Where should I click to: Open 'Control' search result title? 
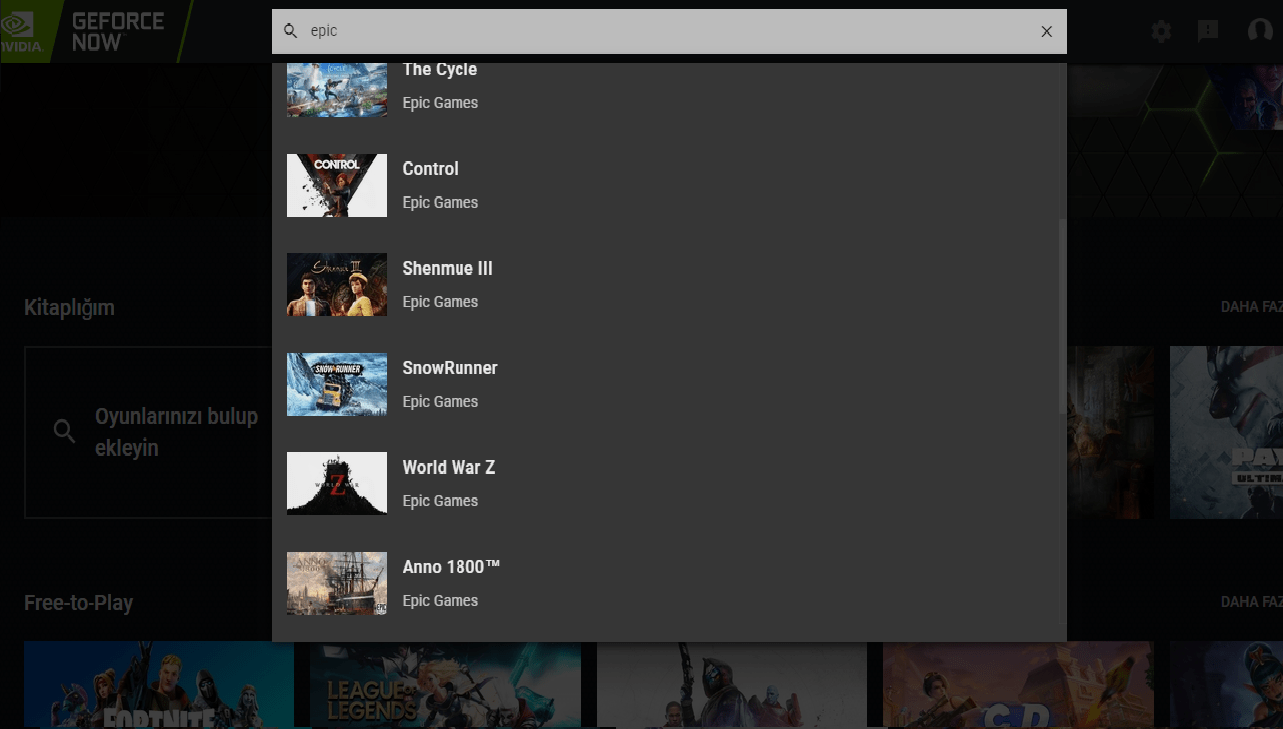431,169
